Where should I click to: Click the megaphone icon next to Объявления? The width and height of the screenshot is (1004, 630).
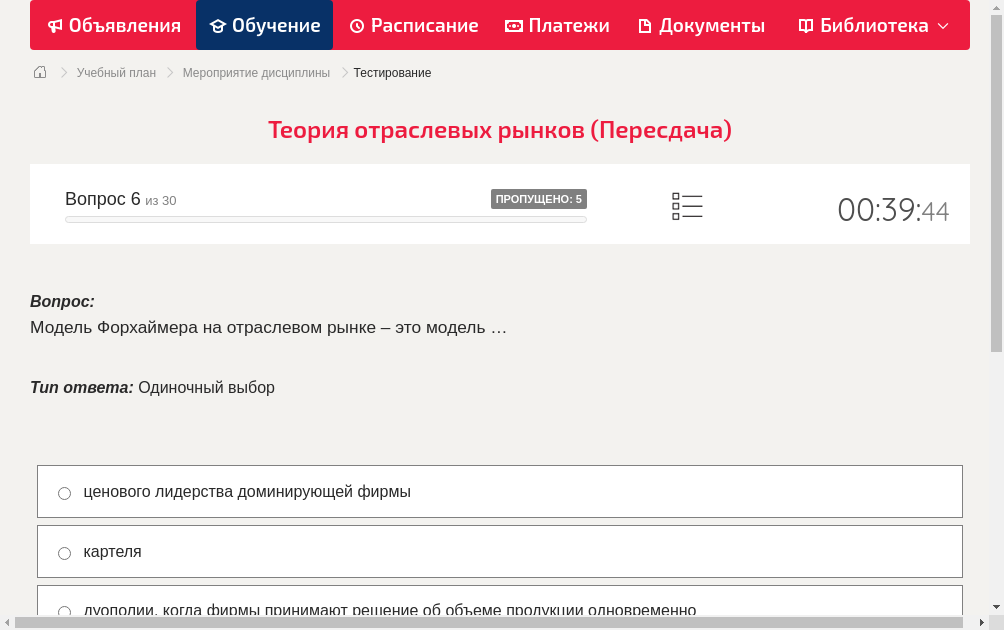click(x=54, y=25)
